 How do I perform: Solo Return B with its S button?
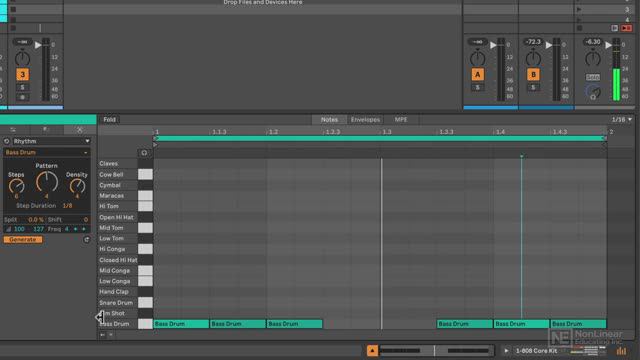[533, 87]
